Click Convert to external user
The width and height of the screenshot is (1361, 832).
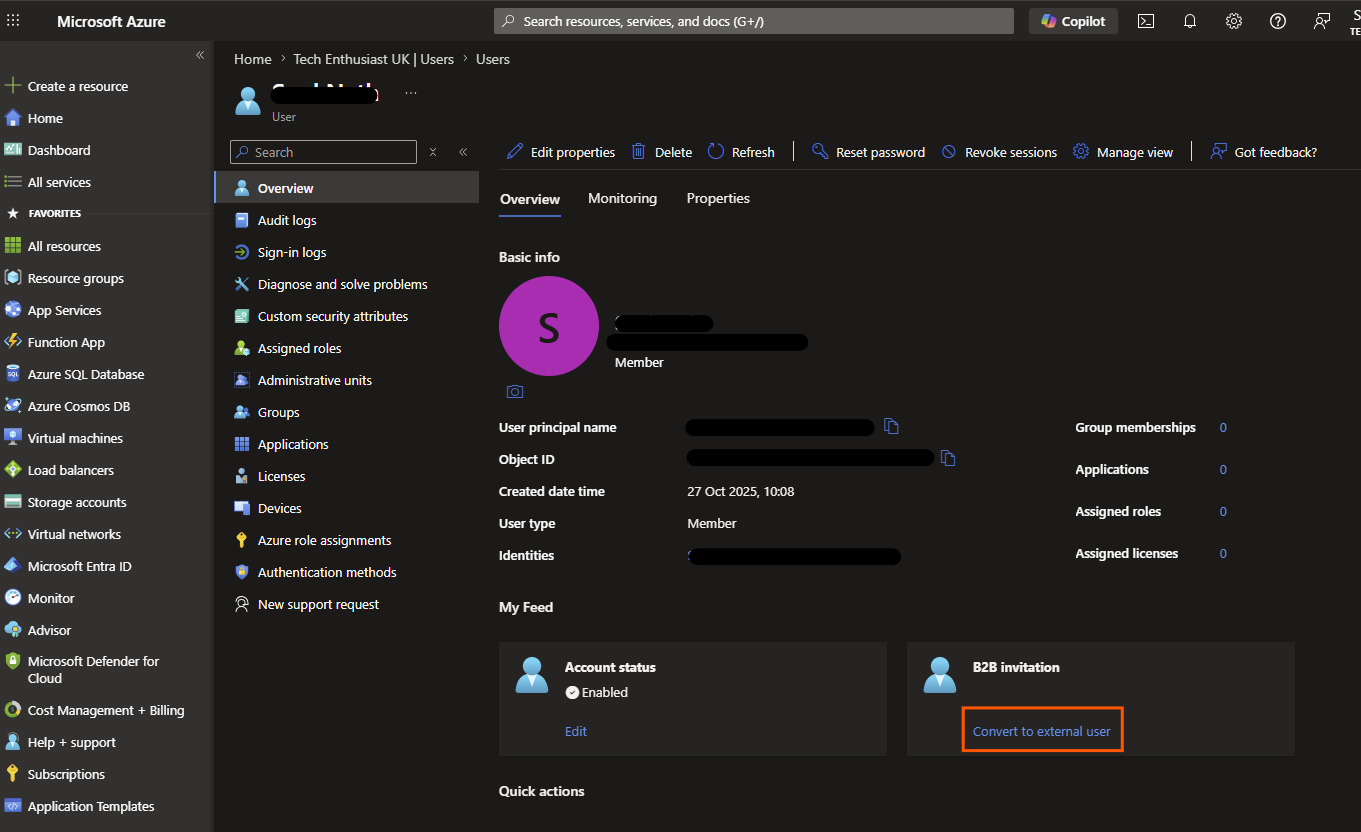tap(1042, 731)
